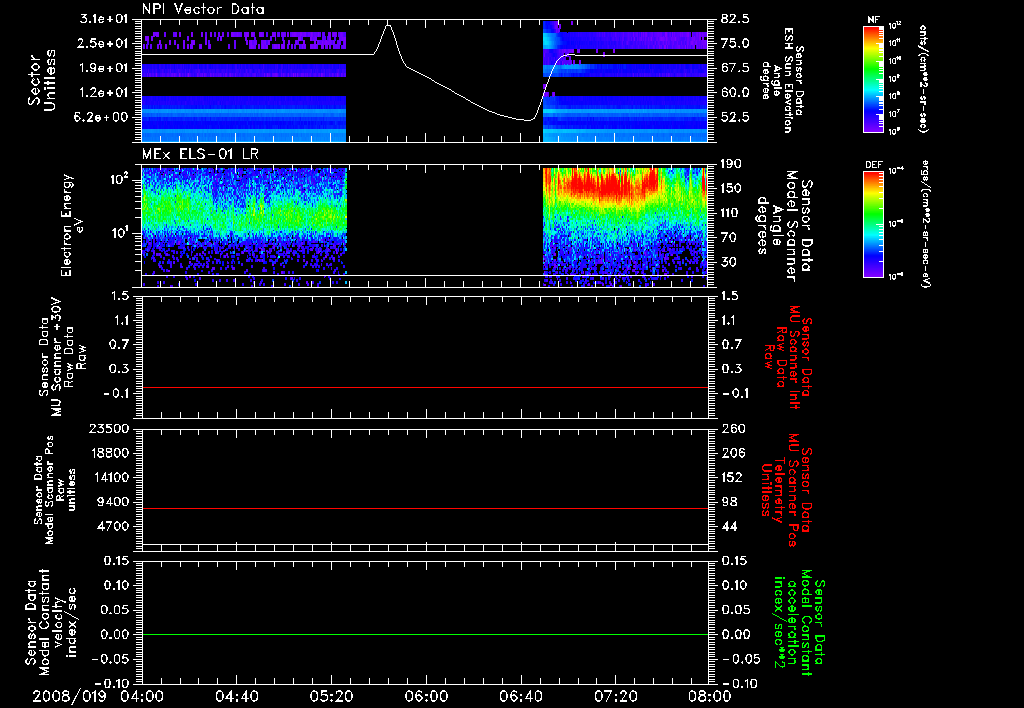Click the '14100' scanner position tick label
Screen dimensions: 1024x708
pyautogui.click(x=110, y=477)
